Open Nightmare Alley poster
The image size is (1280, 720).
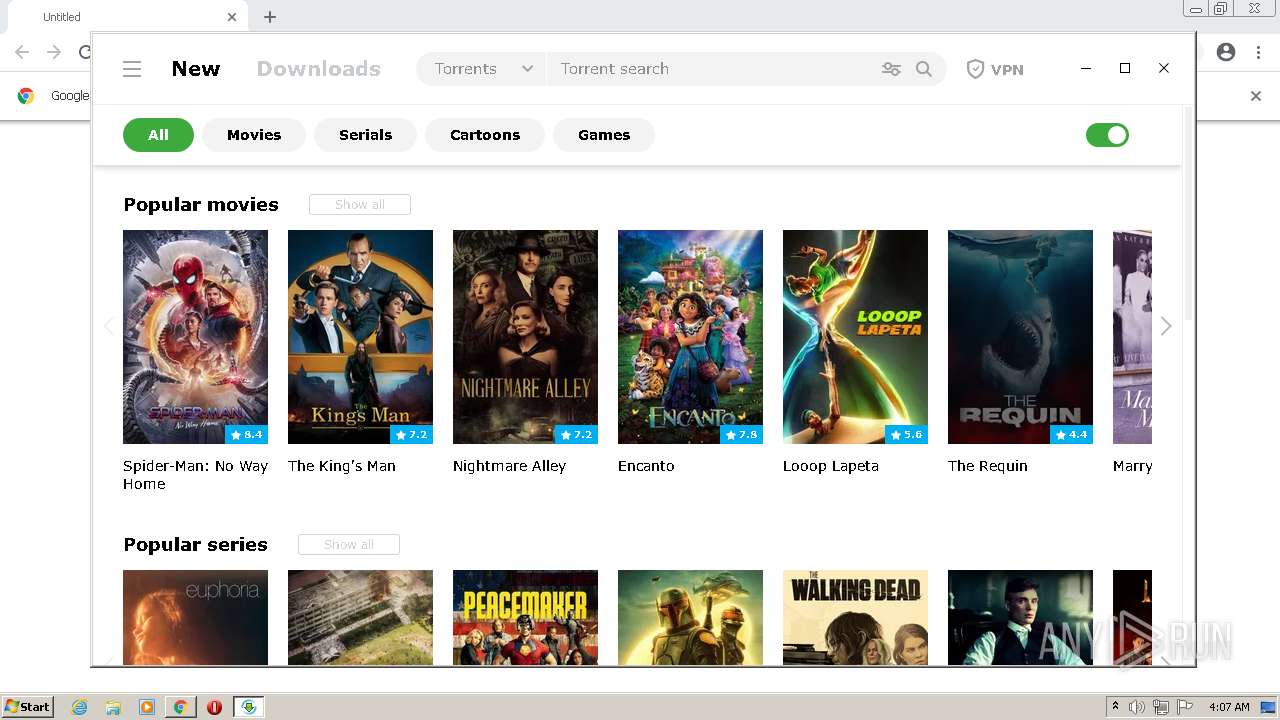tap(525, 337)
